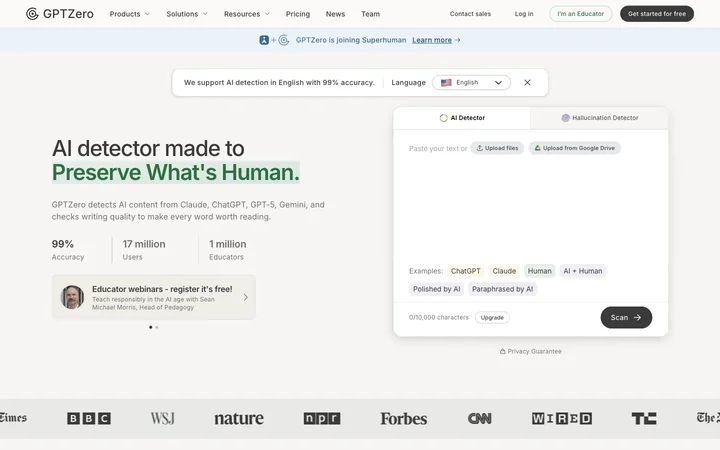Click the AI Detector circle icon
This screenshot has height=450, width=720.
[x=443, y=118]
